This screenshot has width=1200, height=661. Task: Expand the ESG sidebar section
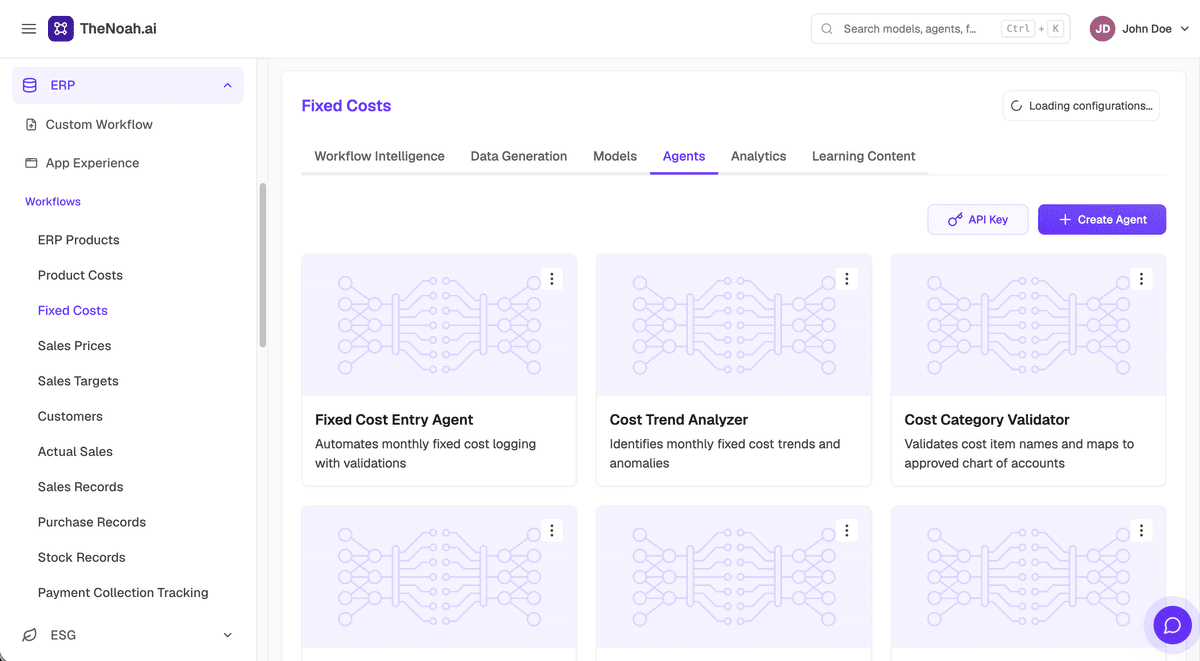point(227,635)
